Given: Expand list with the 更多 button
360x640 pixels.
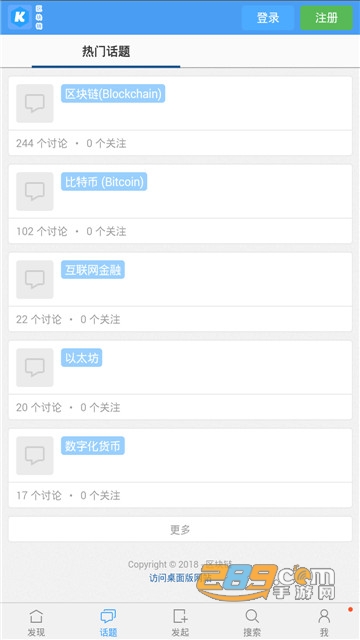Looking at the screenshot, I should 180,529.
